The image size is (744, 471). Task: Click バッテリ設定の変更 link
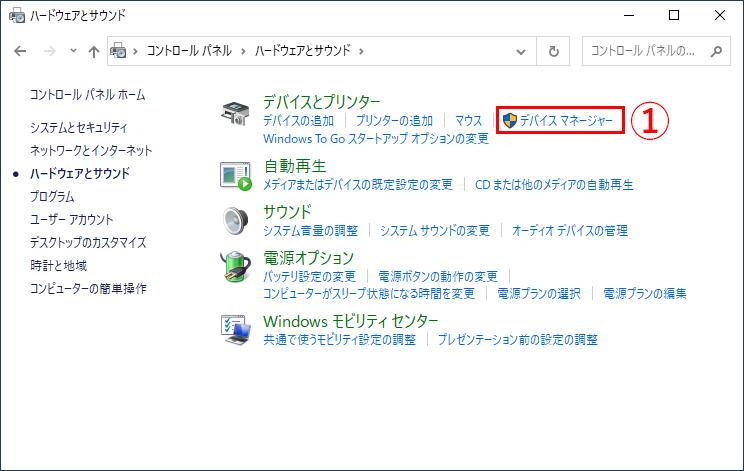pos(309,276)
